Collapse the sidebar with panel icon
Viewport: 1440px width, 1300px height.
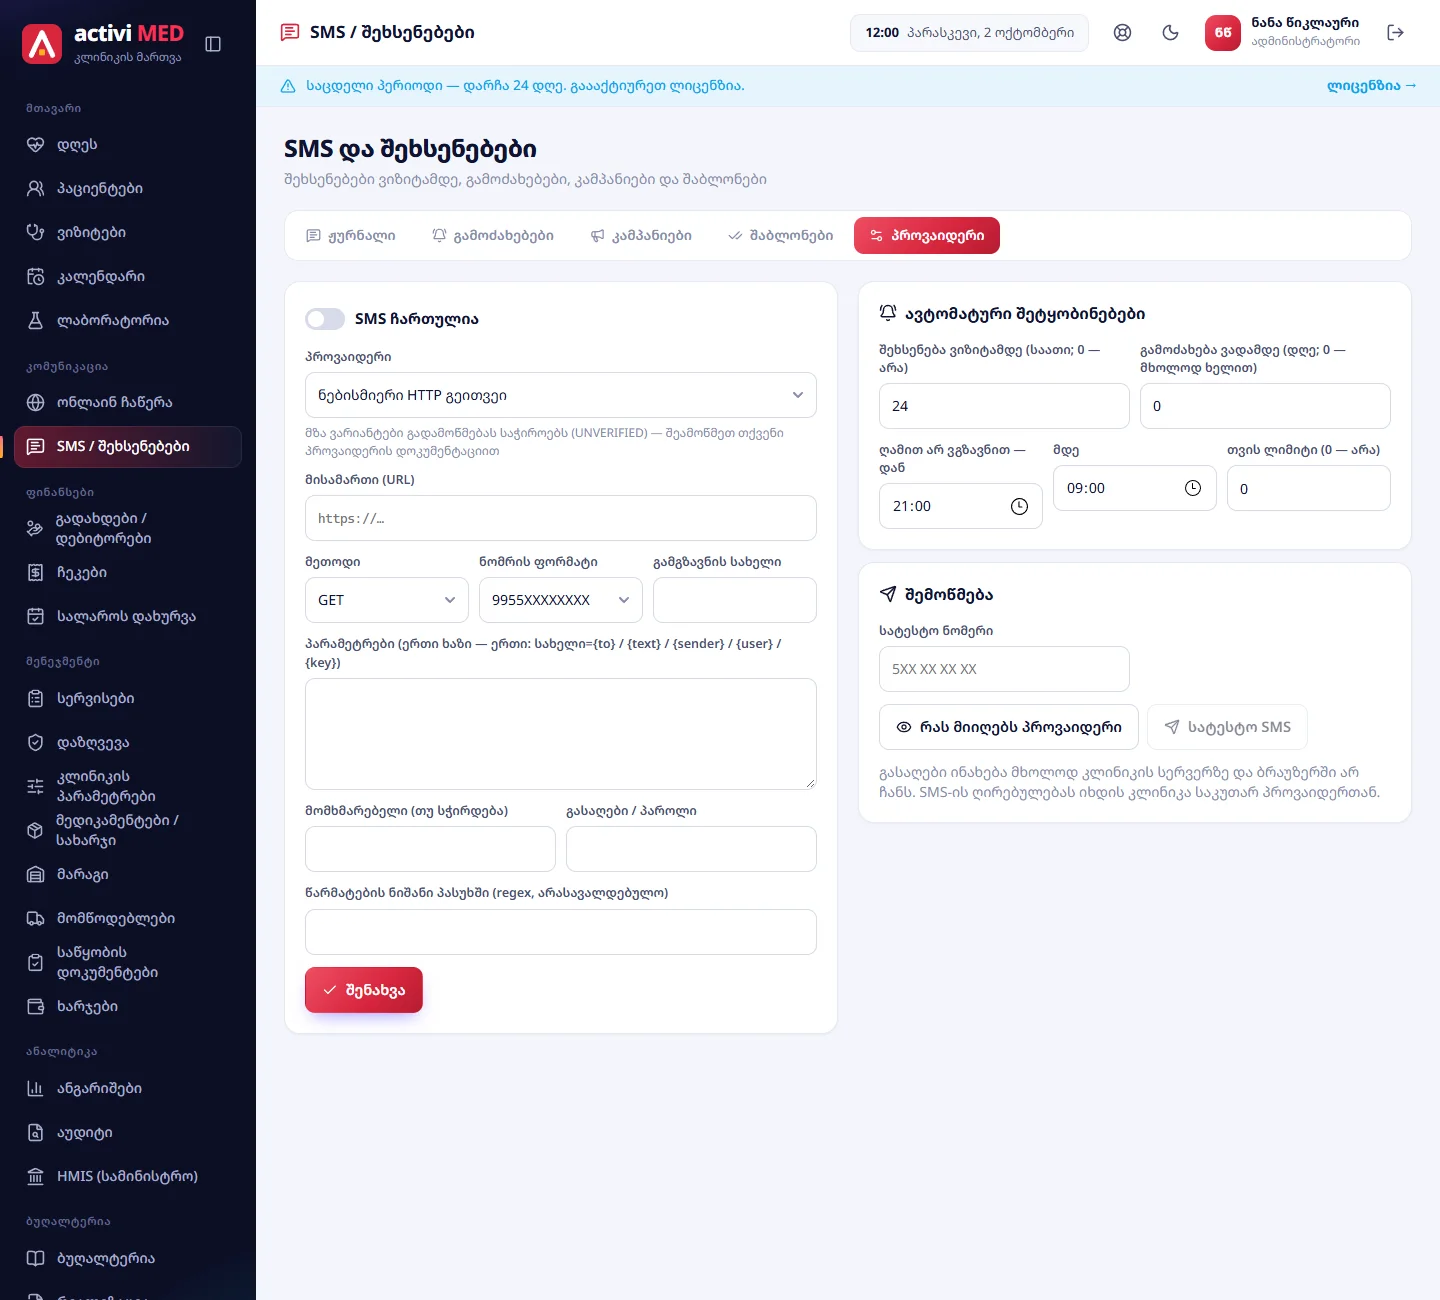(213, 44)
